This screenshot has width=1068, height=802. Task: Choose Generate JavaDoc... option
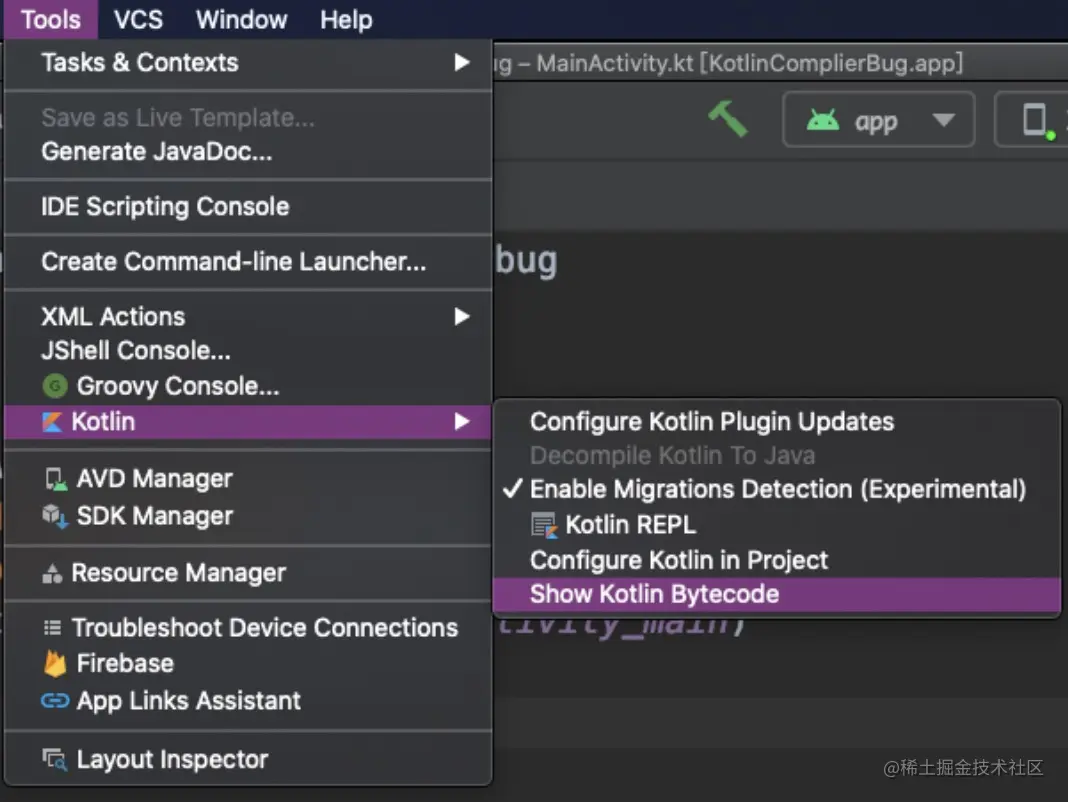pos(248,151)
